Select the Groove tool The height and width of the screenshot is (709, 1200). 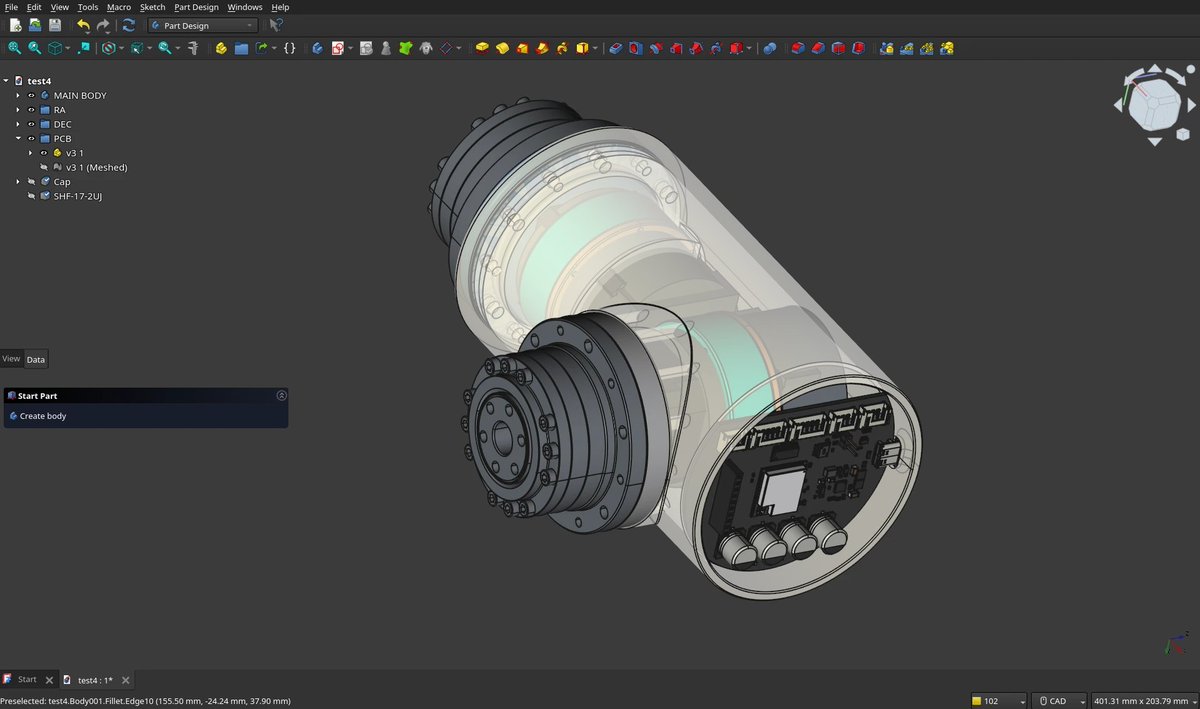pyautogui.click(x=656, y=47)
